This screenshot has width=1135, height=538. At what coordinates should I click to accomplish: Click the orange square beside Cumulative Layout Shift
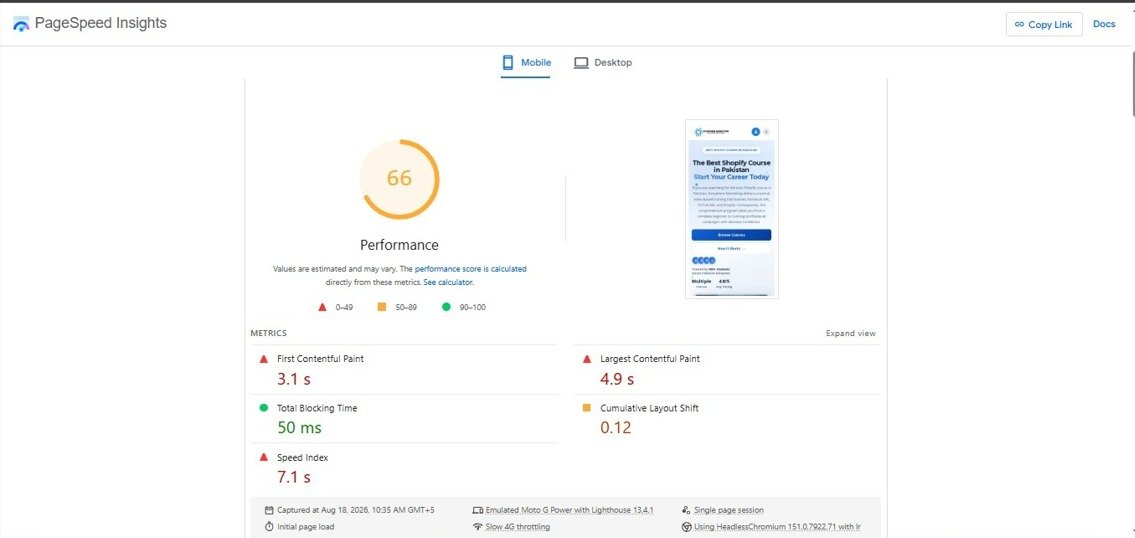pos(587,408)
